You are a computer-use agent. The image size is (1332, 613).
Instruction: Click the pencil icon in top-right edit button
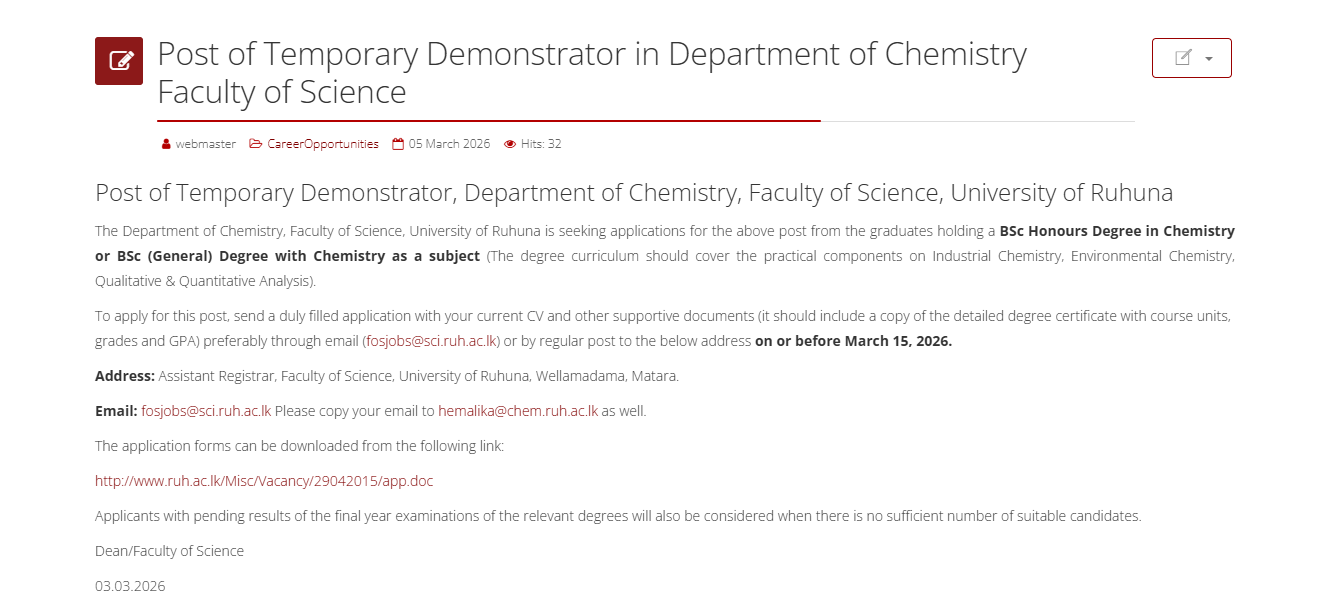[x=1183, y=58]
